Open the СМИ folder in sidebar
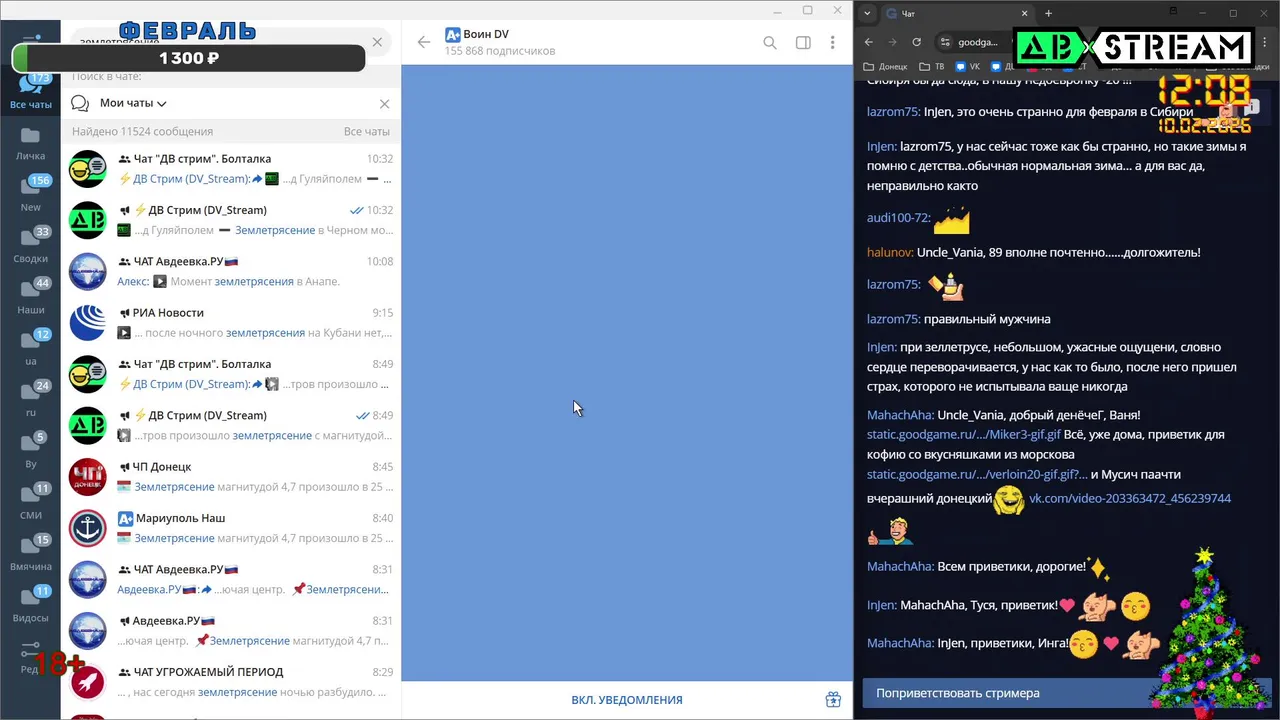1280x720 pixels. pyautogui.click(x=30, y=501)
